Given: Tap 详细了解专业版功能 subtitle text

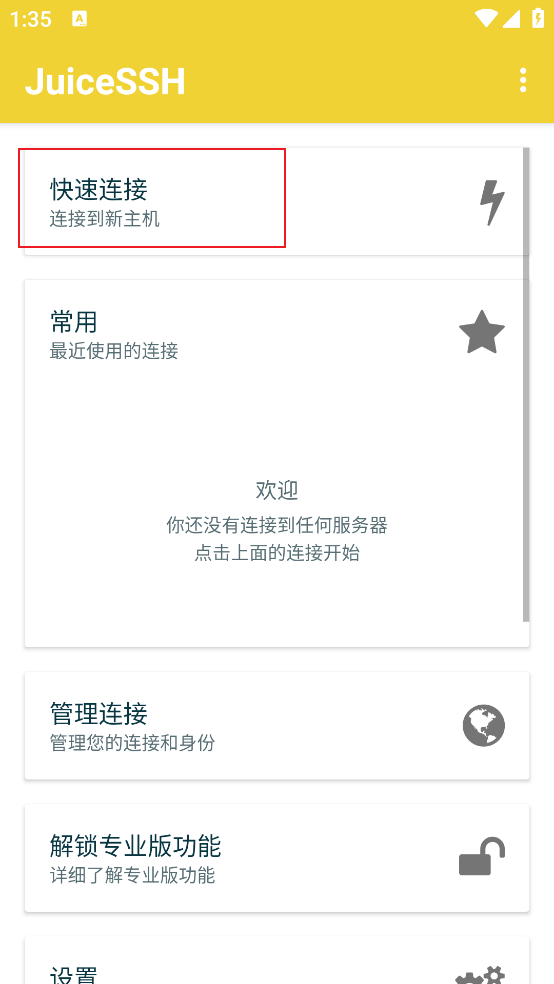Looking at the screenshot, I should 132,875.
